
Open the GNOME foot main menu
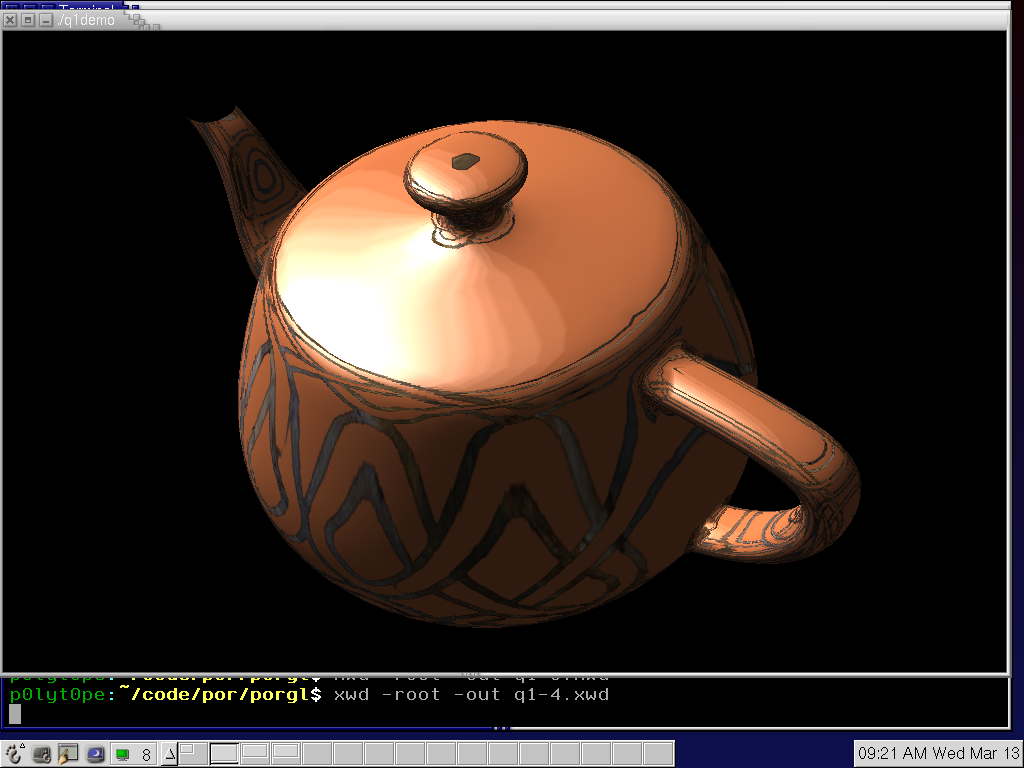[x=15, y=754]
